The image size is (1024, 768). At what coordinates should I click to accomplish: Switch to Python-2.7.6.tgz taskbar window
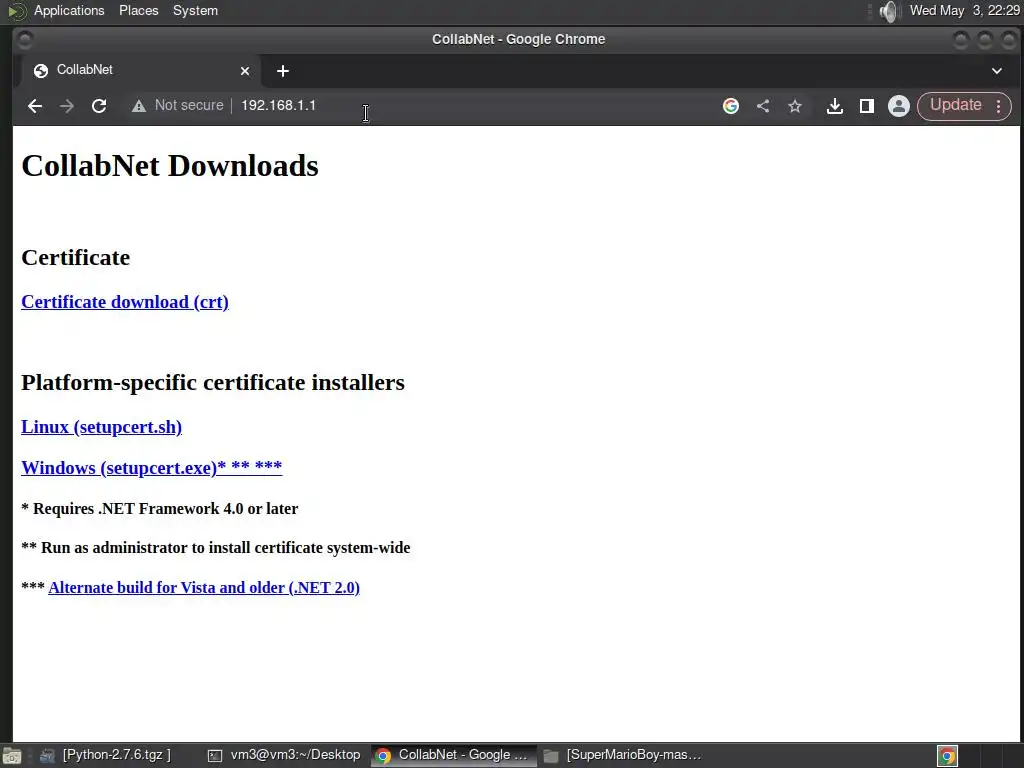coord(104,755)
